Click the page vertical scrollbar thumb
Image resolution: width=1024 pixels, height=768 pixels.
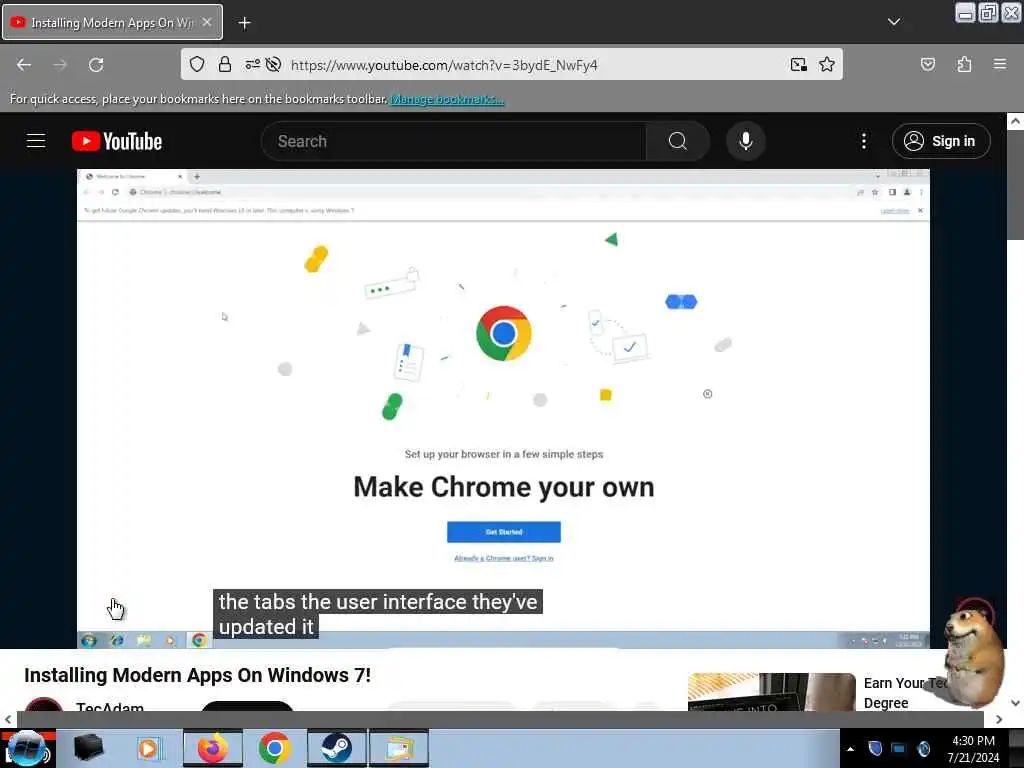pos(1015,185)
